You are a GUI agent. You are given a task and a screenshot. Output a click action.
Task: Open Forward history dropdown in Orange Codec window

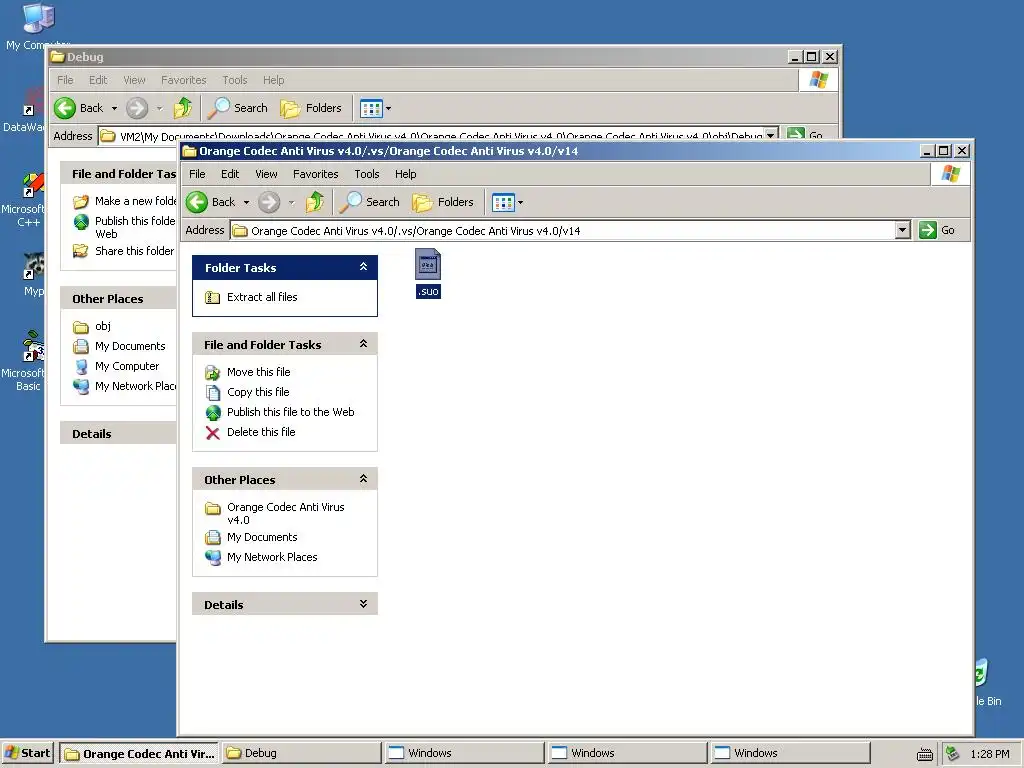(291, 202)
